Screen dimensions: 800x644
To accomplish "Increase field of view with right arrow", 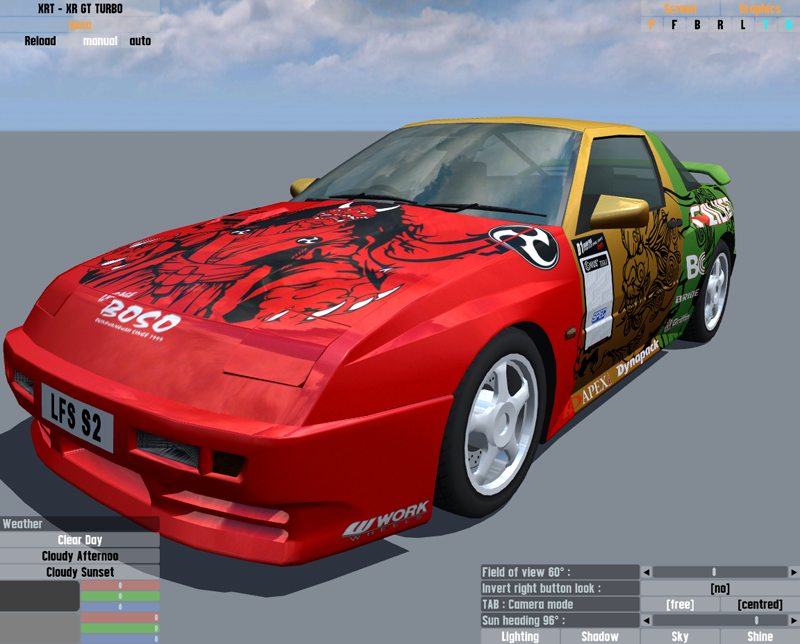I will point(794,572).
